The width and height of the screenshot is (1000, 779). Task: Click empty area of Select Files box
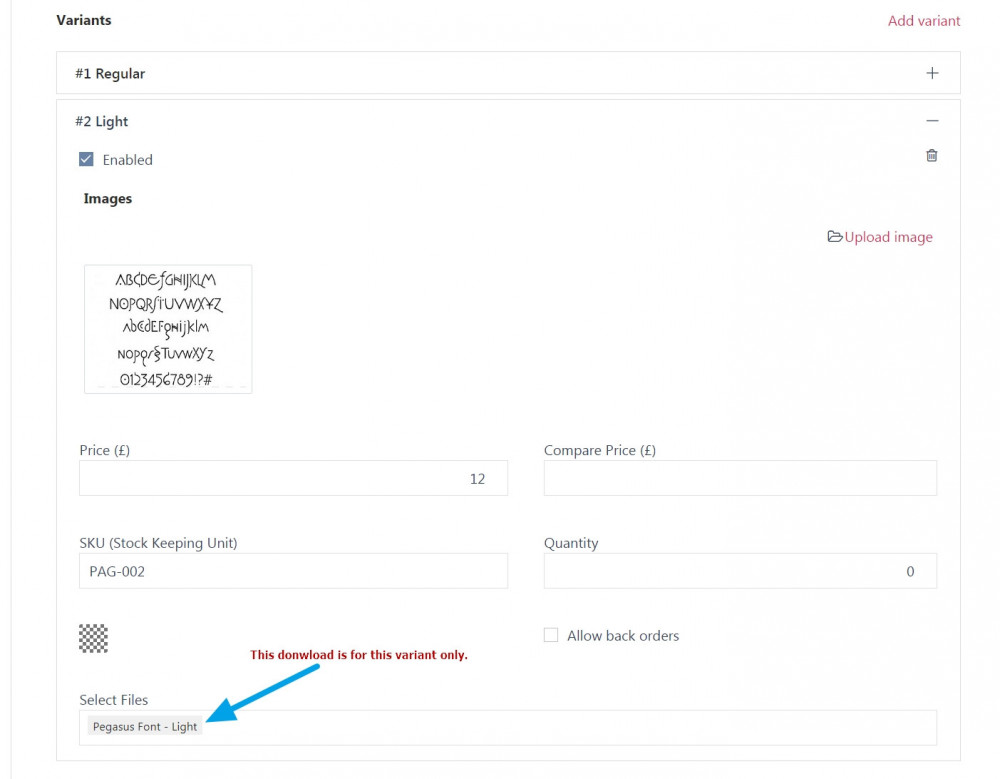coord(570,727)
